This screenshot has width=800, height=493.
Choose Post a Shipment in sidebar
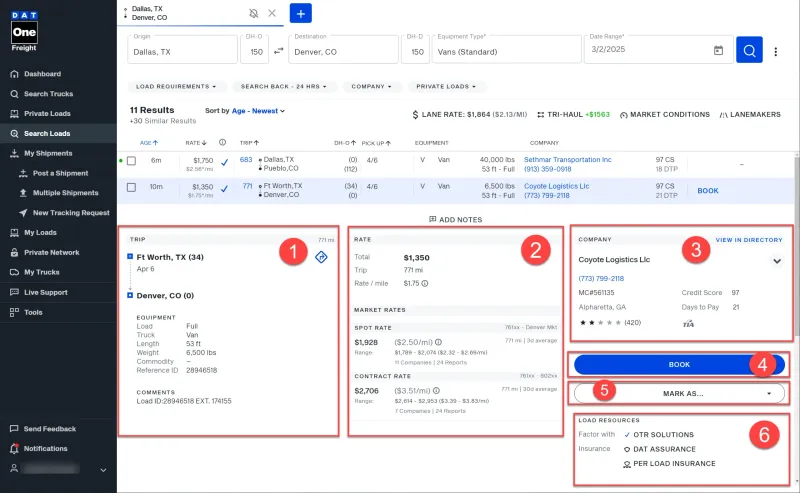point(58,173)
